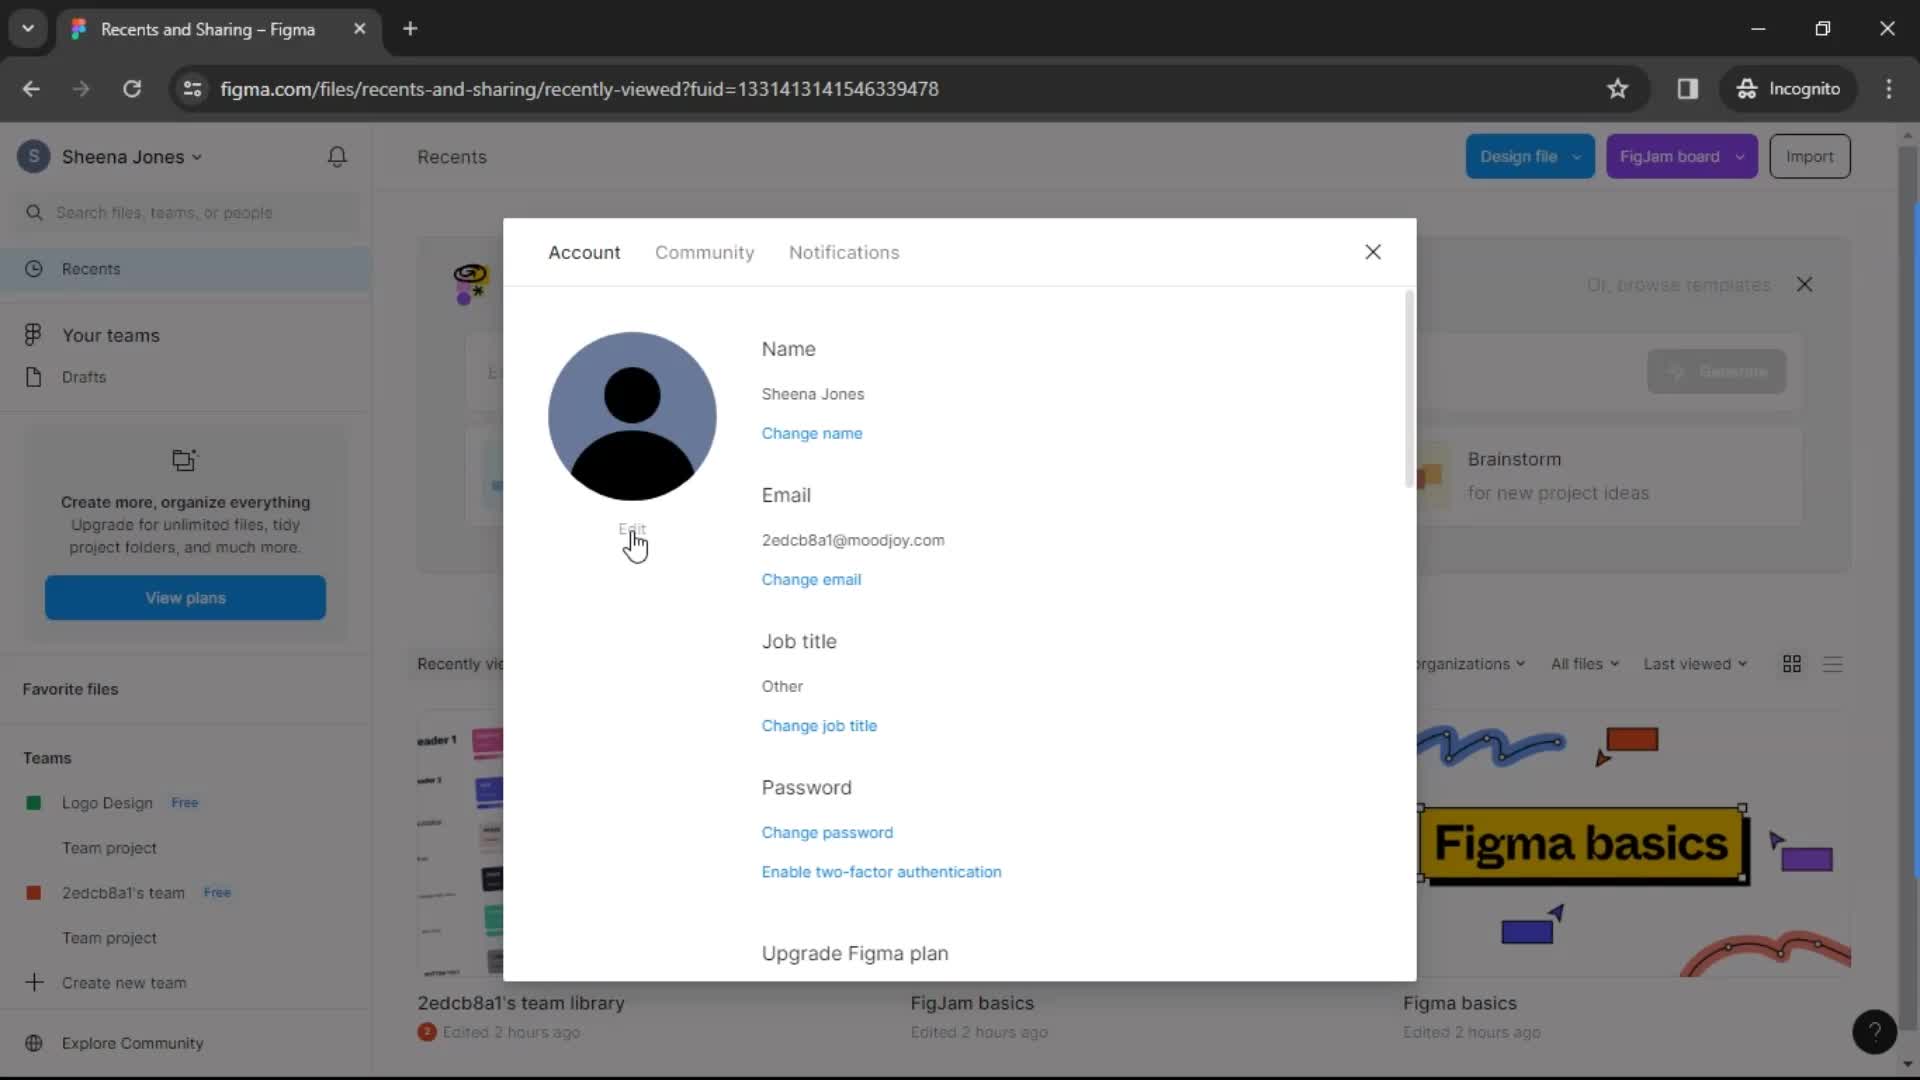Click Change name link
1920x1080 pixels.
pyautogui.click(x=812, y=433)
